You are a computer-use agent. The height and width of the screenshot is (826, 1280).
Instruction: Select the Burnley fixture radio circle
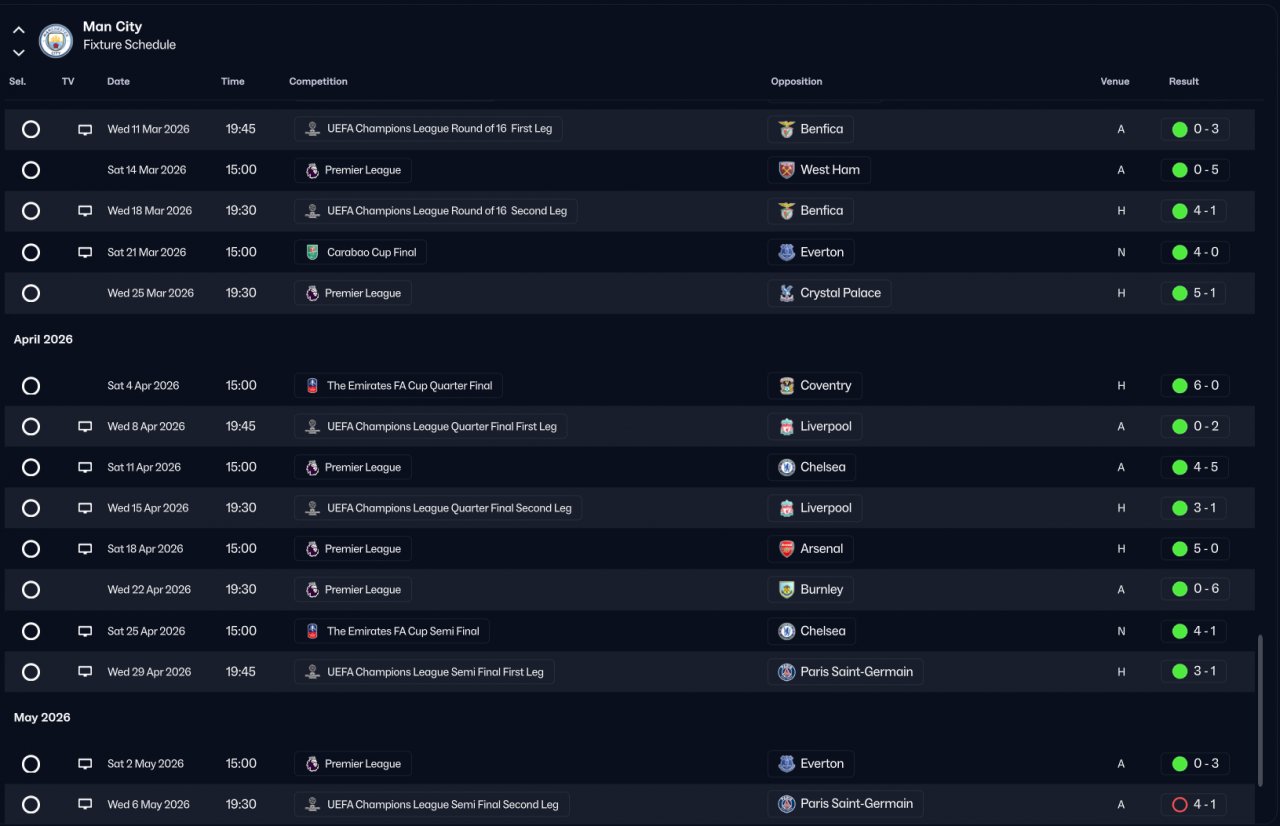click(x=31, y=590)
